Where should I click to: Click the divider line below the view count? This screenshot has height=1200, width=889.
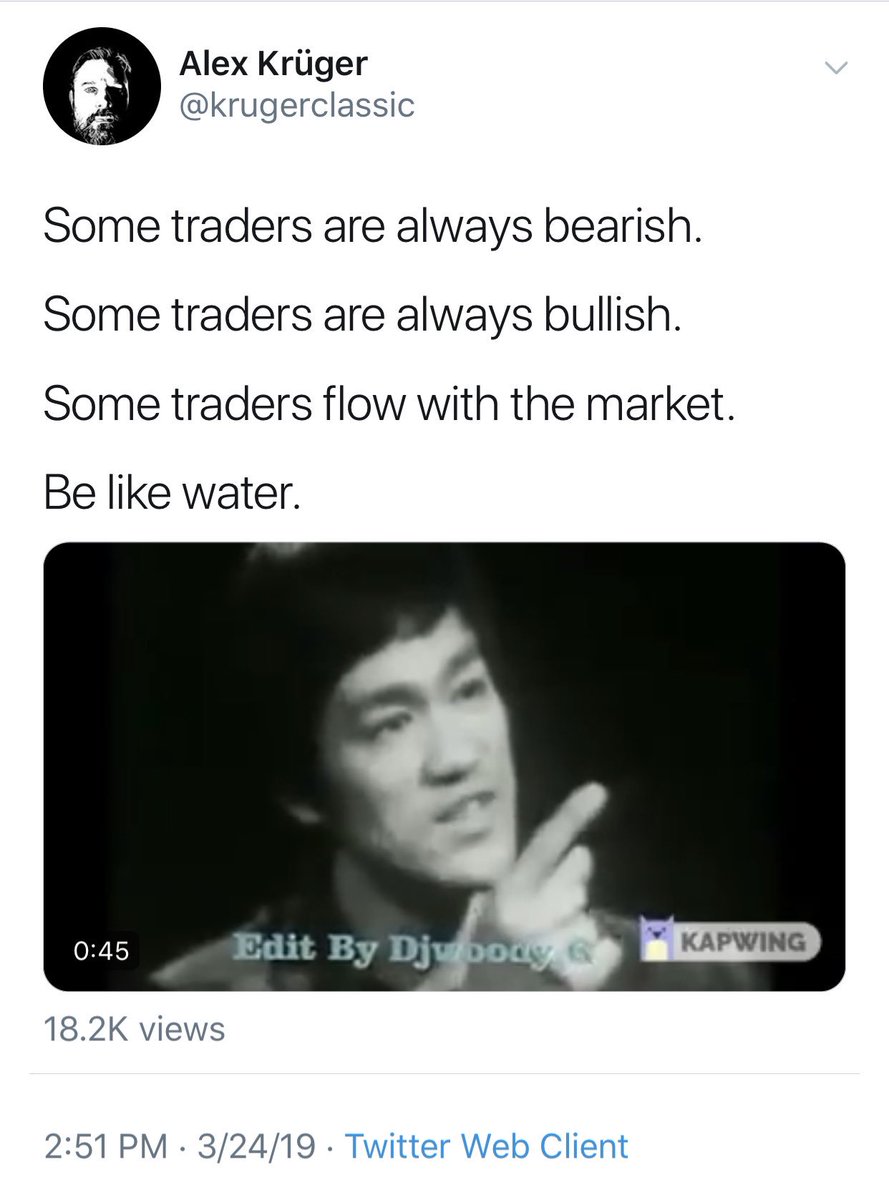pos(444,1074)
